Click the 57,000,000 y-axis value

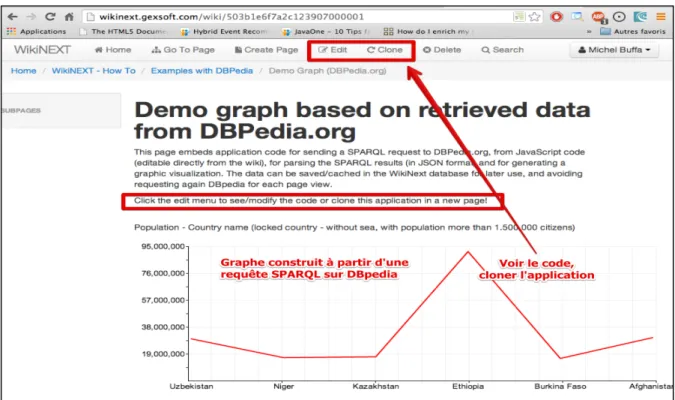[163, 300]
